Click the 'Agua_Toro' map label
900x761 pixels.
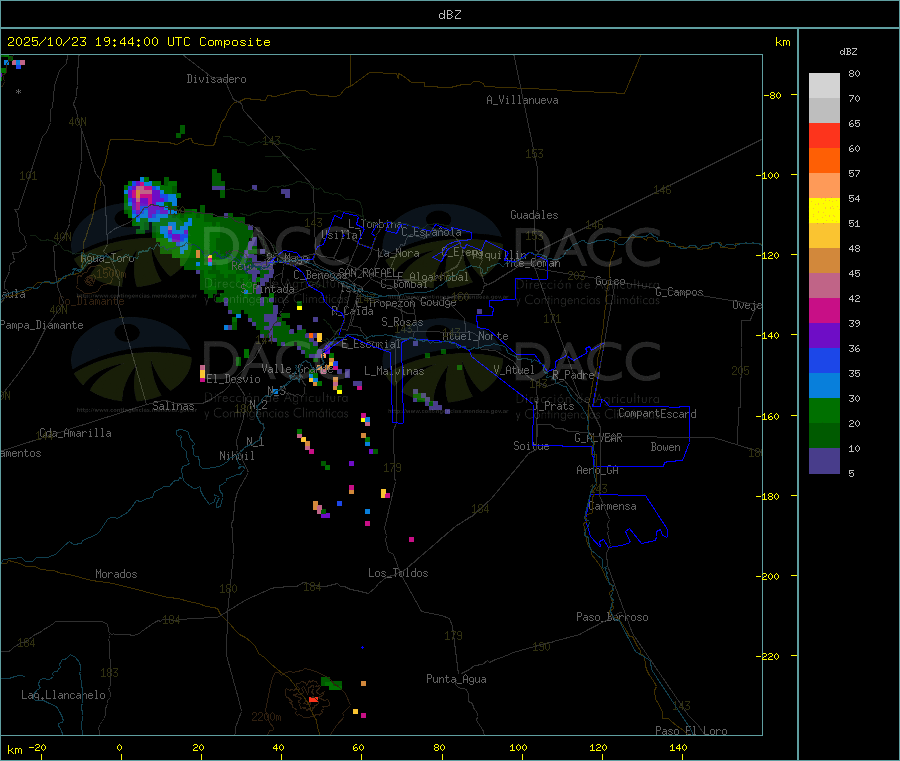107,258
